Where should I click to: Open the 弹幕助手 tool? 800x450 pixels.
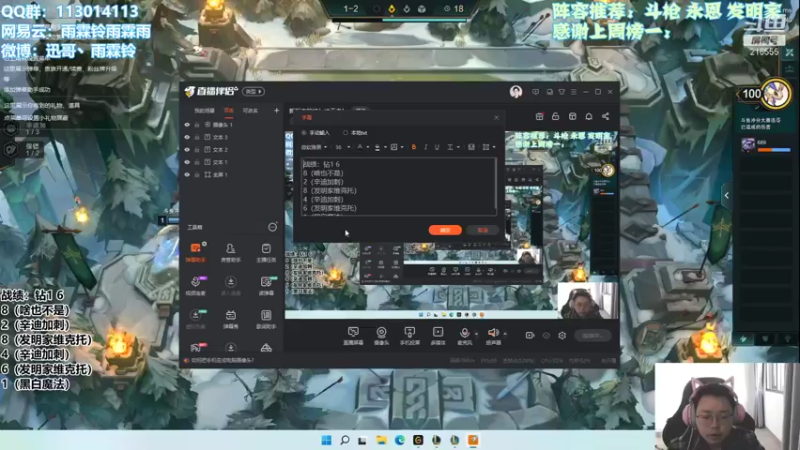click(195, 253)
